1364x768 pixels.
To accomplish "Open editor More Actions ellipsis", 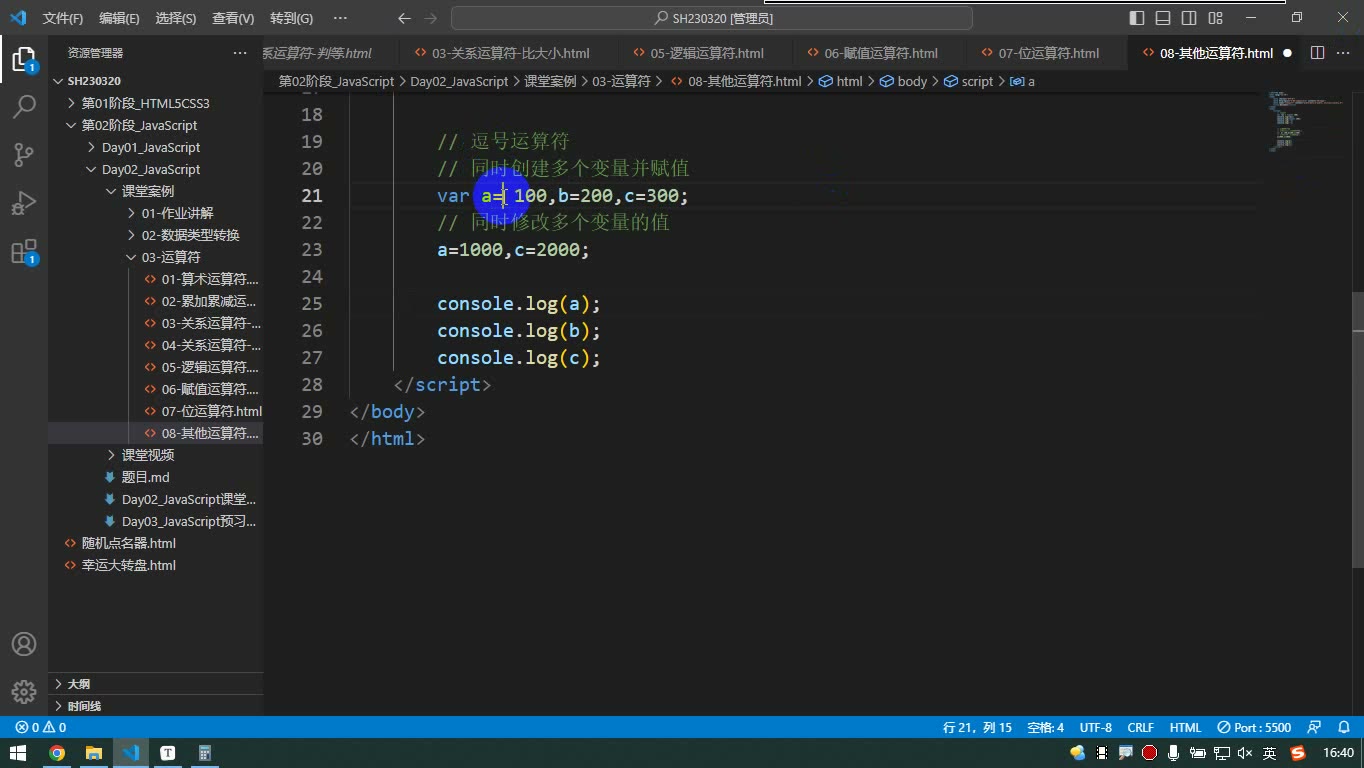I will (1344, 53).
